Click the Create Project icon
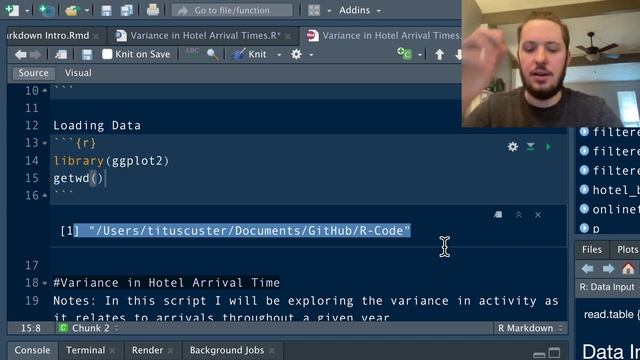This screenshot has height=360, width=640. coord(46,10)
